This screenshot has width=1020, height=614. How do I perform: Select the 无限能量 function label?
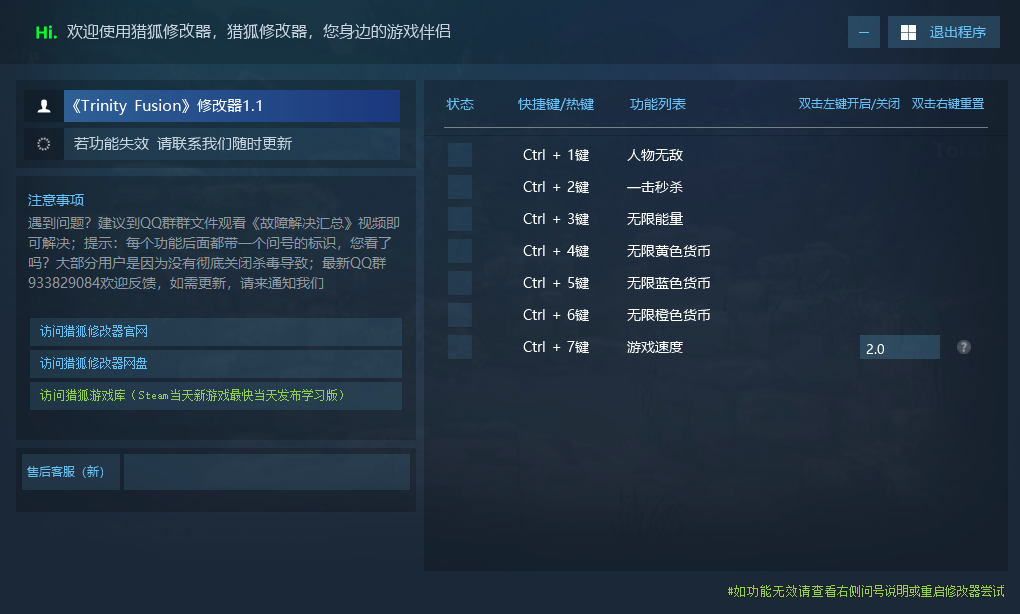click(654, 219)
